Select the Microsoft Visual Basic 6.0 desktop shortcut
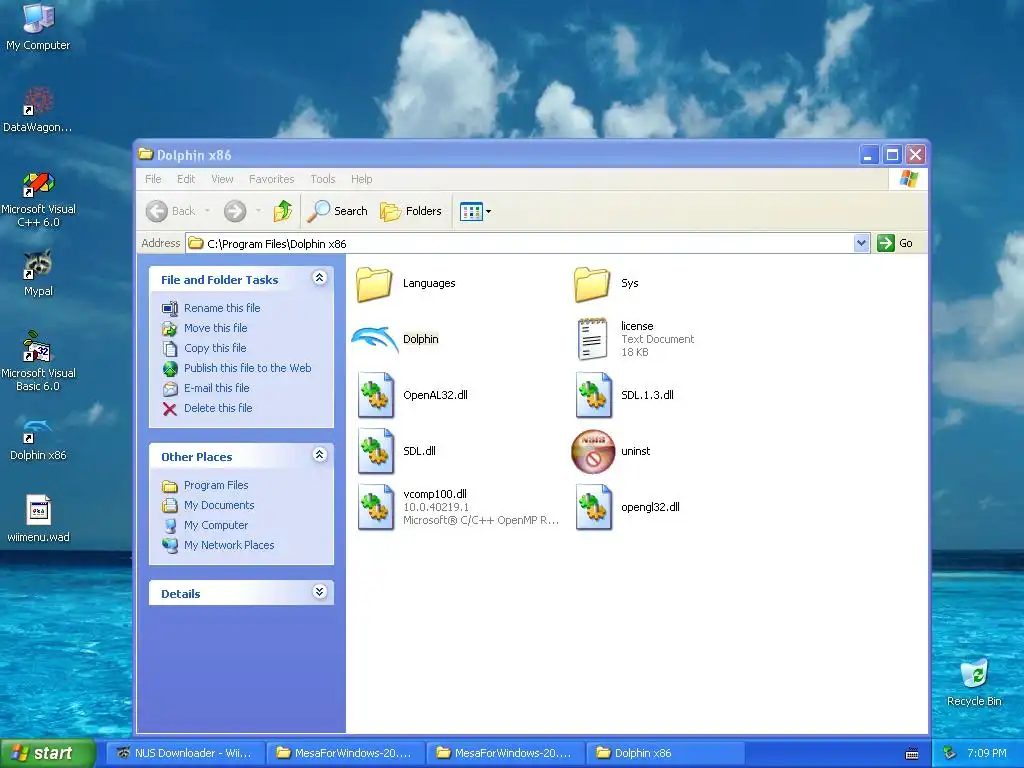The width and height of the screenshot is (1024, 768). pos(38,361)
